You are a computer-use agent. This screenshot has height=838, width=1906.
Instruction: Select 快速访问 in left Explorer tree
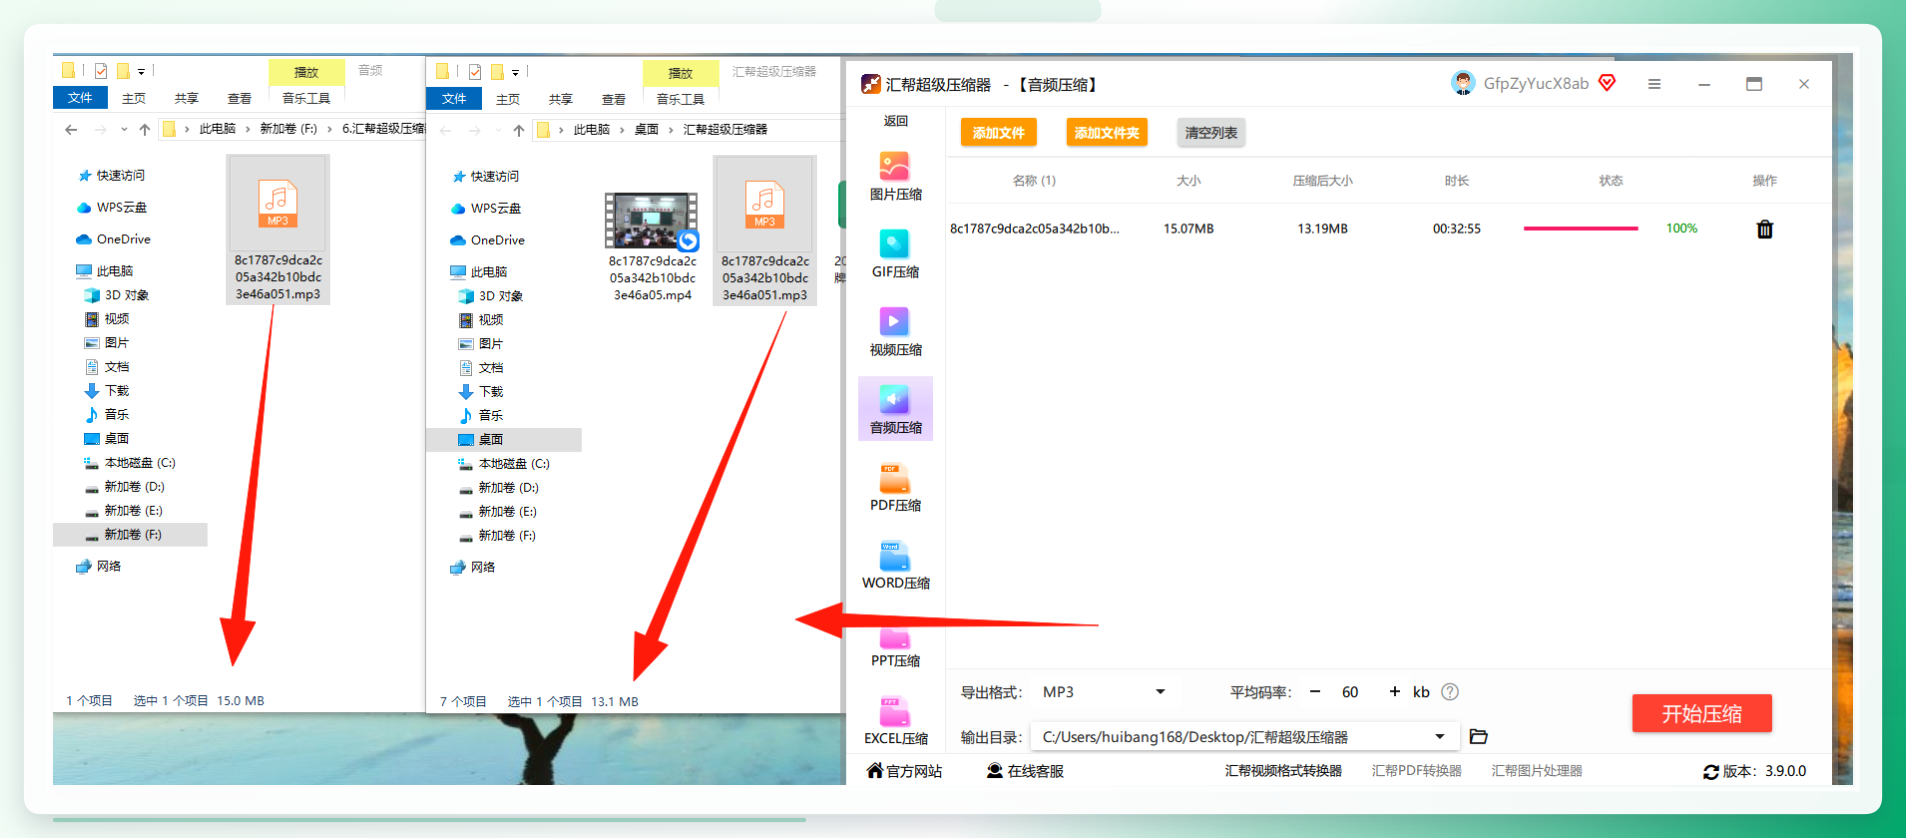110,175
